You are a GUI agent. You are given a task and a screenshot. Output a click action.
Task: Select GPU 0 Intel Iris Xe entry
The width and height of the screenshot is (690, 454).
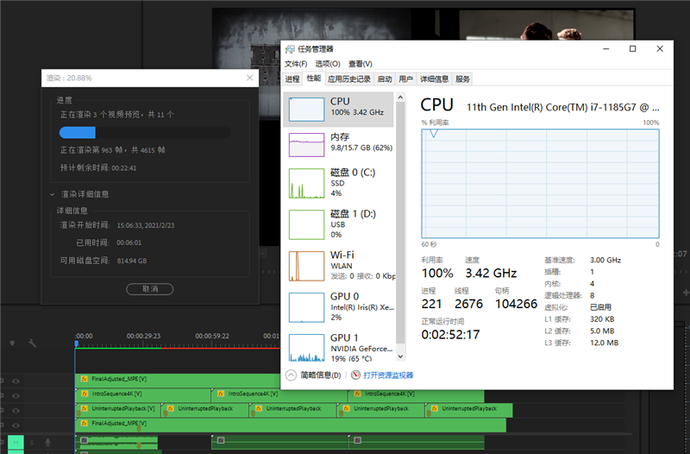pos(339,307)
